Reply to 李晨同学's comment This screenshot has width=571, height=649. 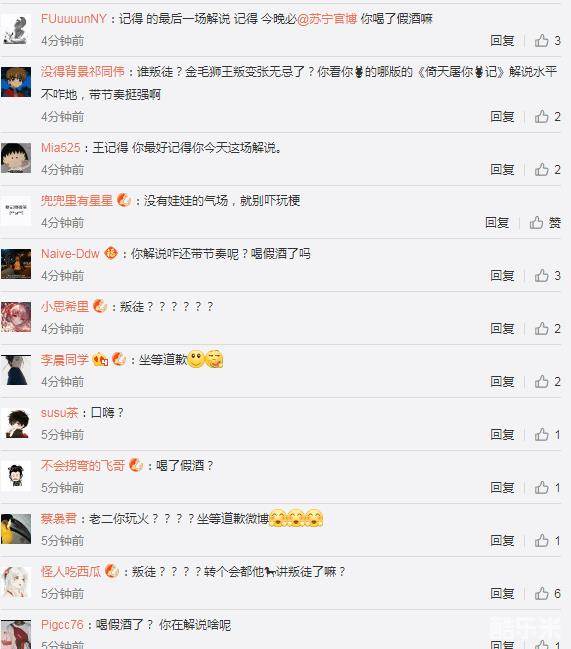point(502,382)
